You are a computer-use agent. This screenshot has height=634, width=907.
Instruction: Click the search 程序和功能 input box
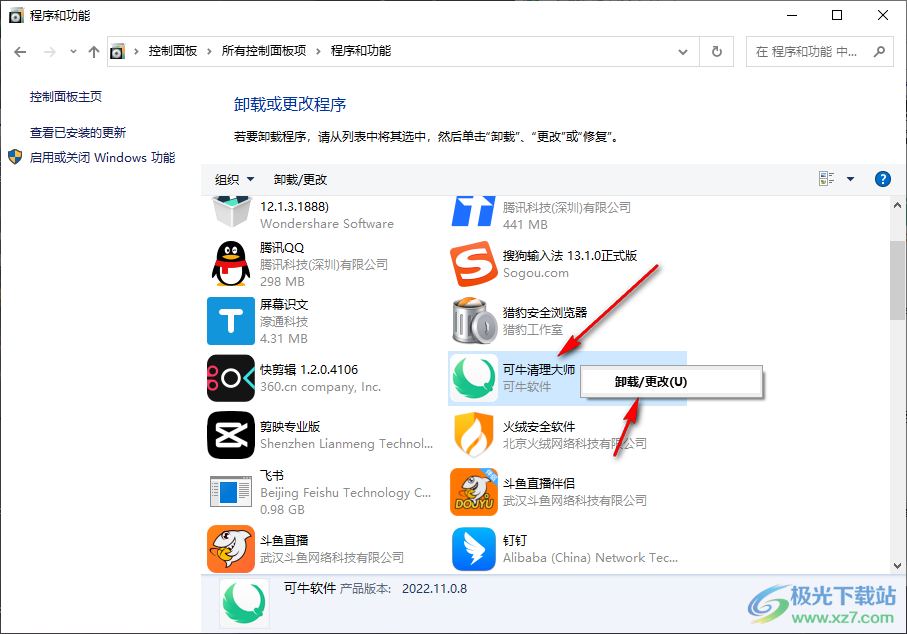[808, 52]
